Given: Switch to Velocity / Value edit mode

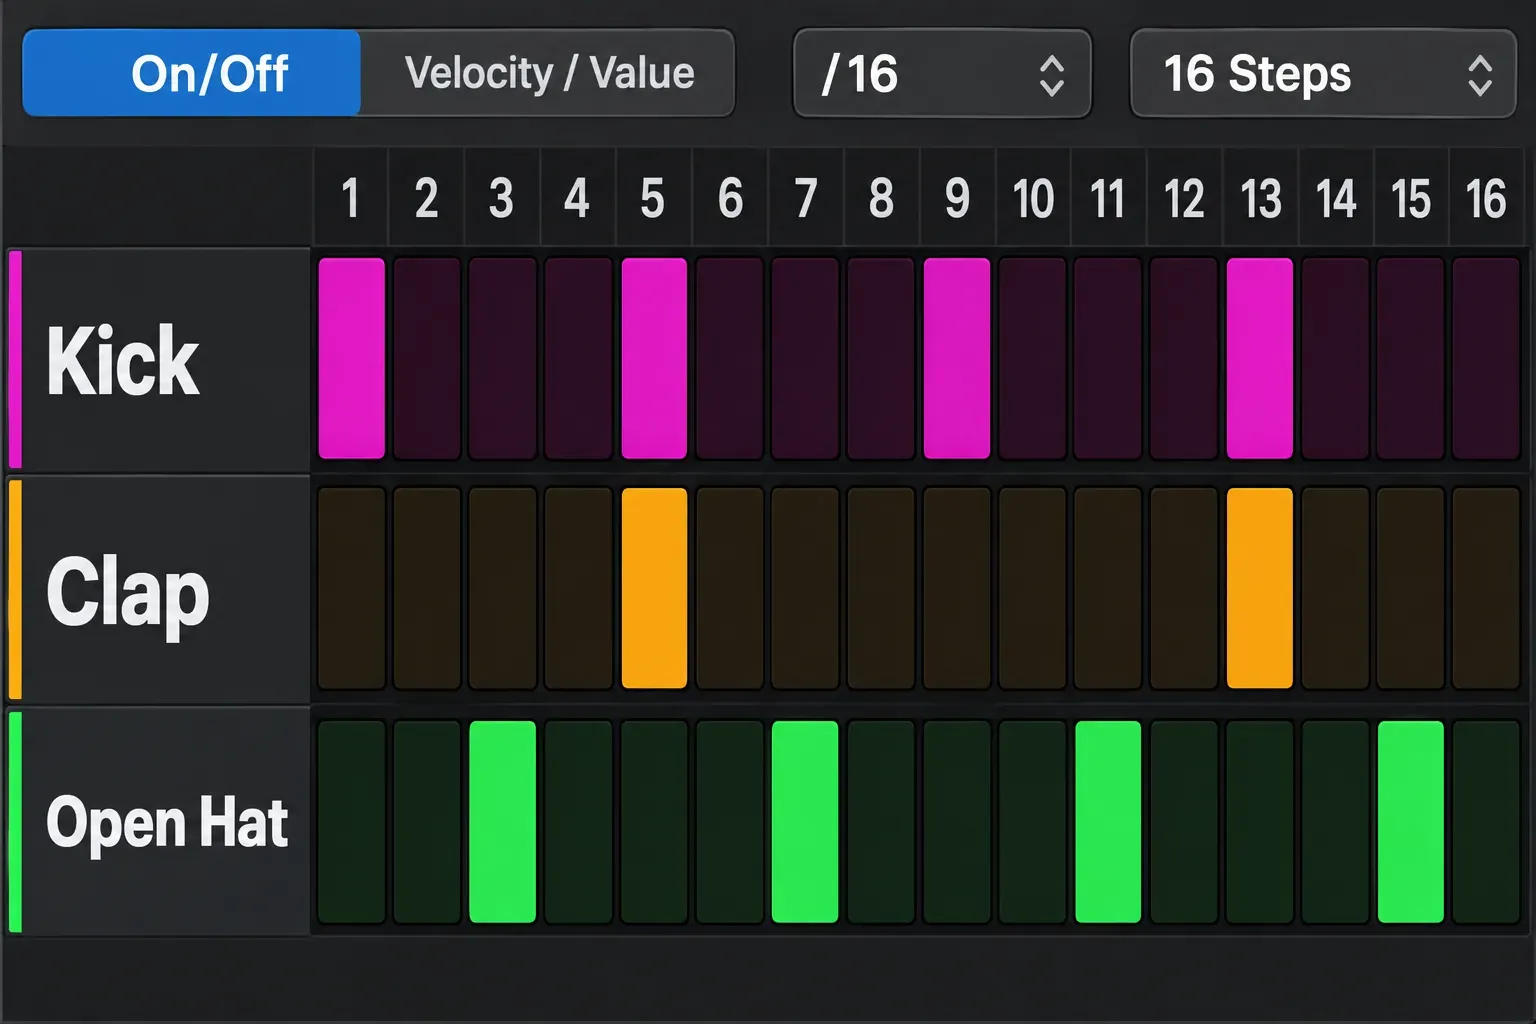Looking at the screenshot, I should pyautogui.click(x=547, y=73).
